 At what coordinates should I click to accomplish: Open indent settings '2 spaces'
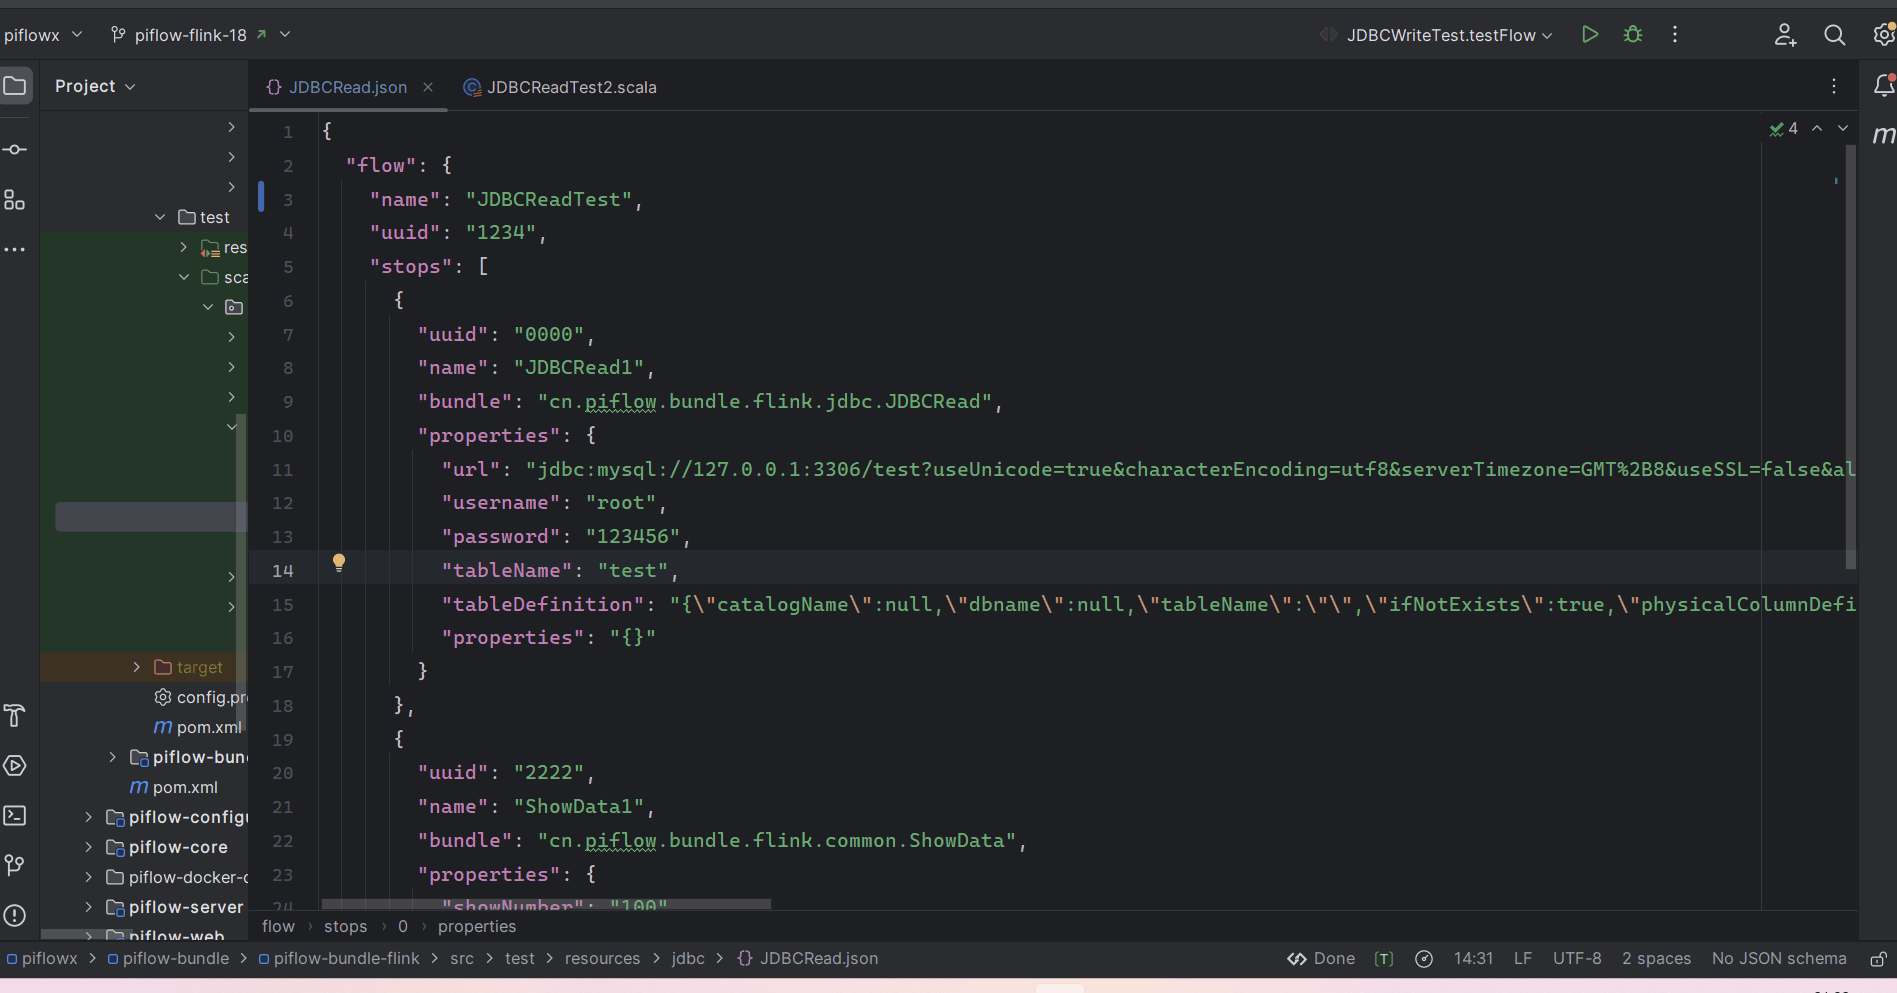pos(1656,959)
